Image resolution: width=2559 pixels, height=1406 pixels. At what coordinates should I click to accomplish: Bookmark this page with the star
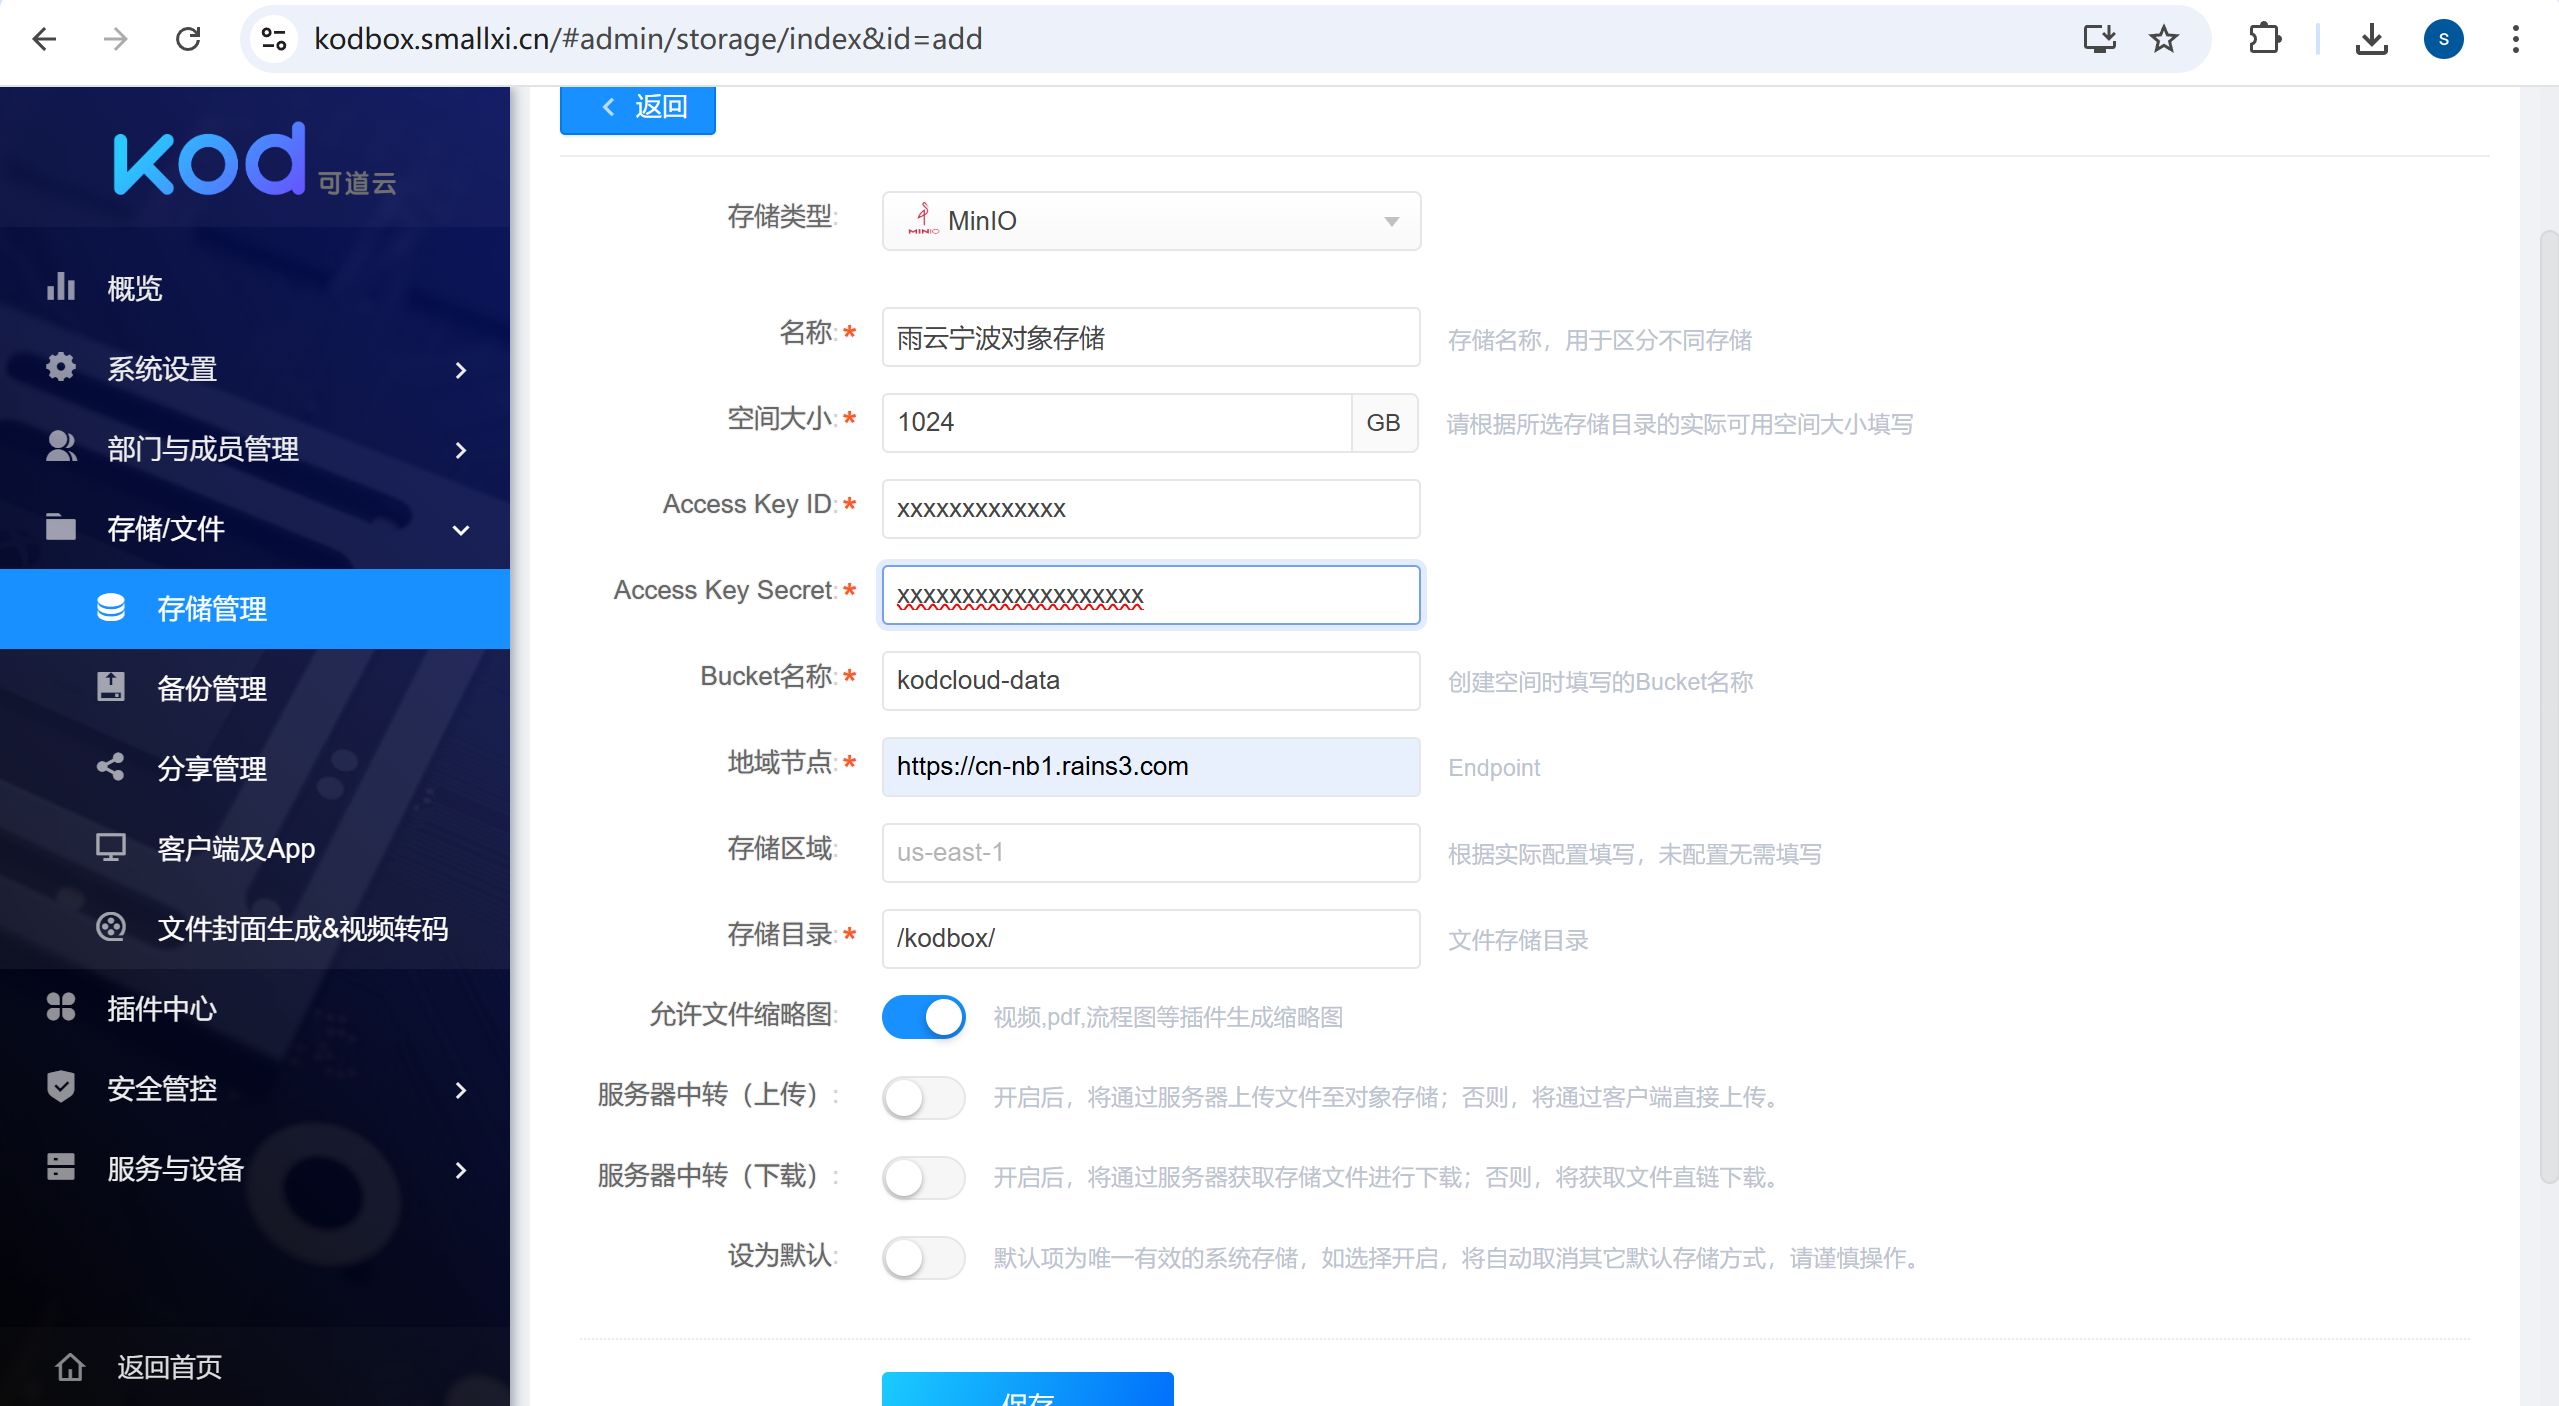[2164, 39]
